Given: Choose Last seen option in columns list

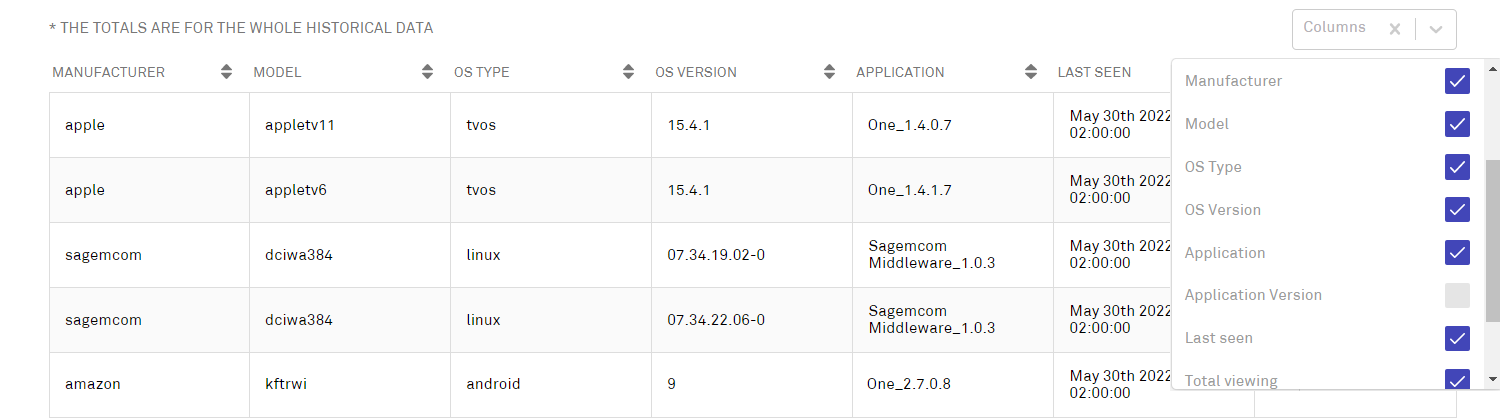Looking at the screenshot, I should [1219, 338].
